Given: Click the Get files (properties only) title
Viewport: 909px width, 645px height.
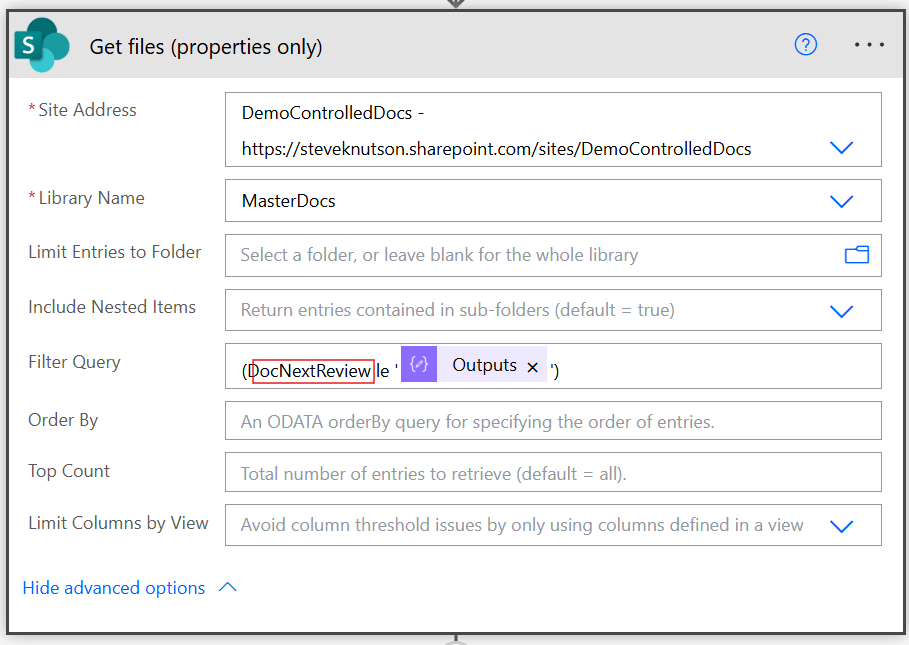Looking at the screenshot, I should (x=206, y=47).
